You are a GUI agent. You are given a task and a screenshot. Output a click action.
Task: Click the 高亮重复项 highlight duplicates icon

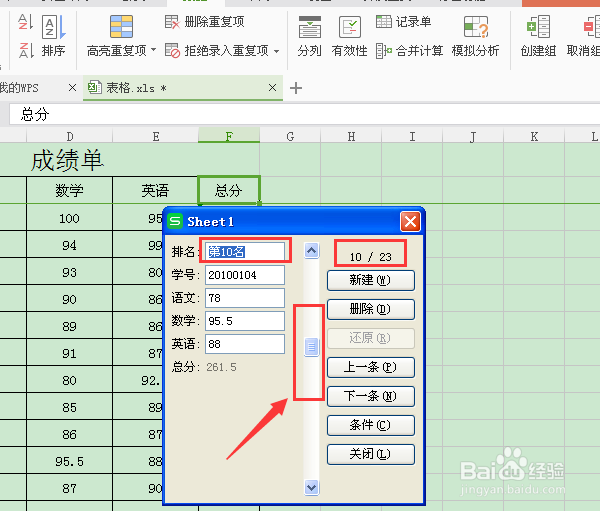coord(121,27)
